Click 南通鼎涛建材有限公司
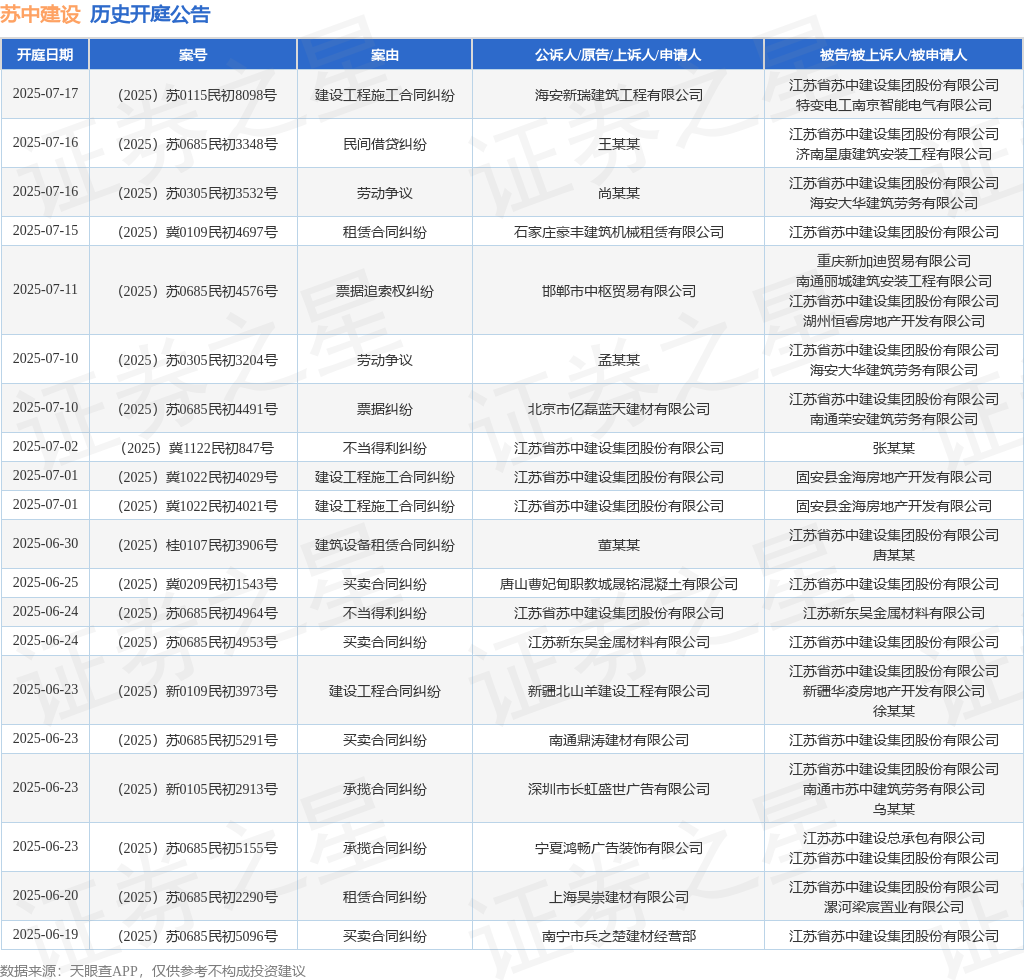Image resolution: width=1024 pixels, height=980 pixels. tap(618, 740)
